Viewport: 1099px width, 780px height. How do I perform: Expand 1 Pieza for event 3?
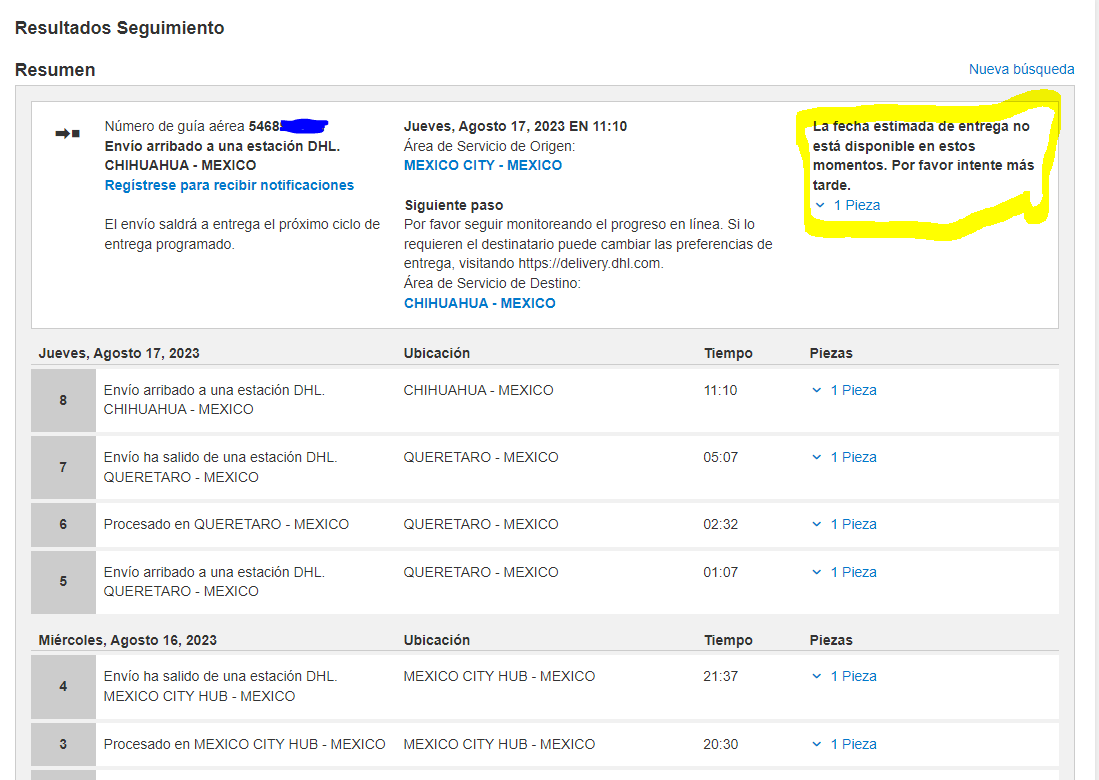tap(845, 744)
